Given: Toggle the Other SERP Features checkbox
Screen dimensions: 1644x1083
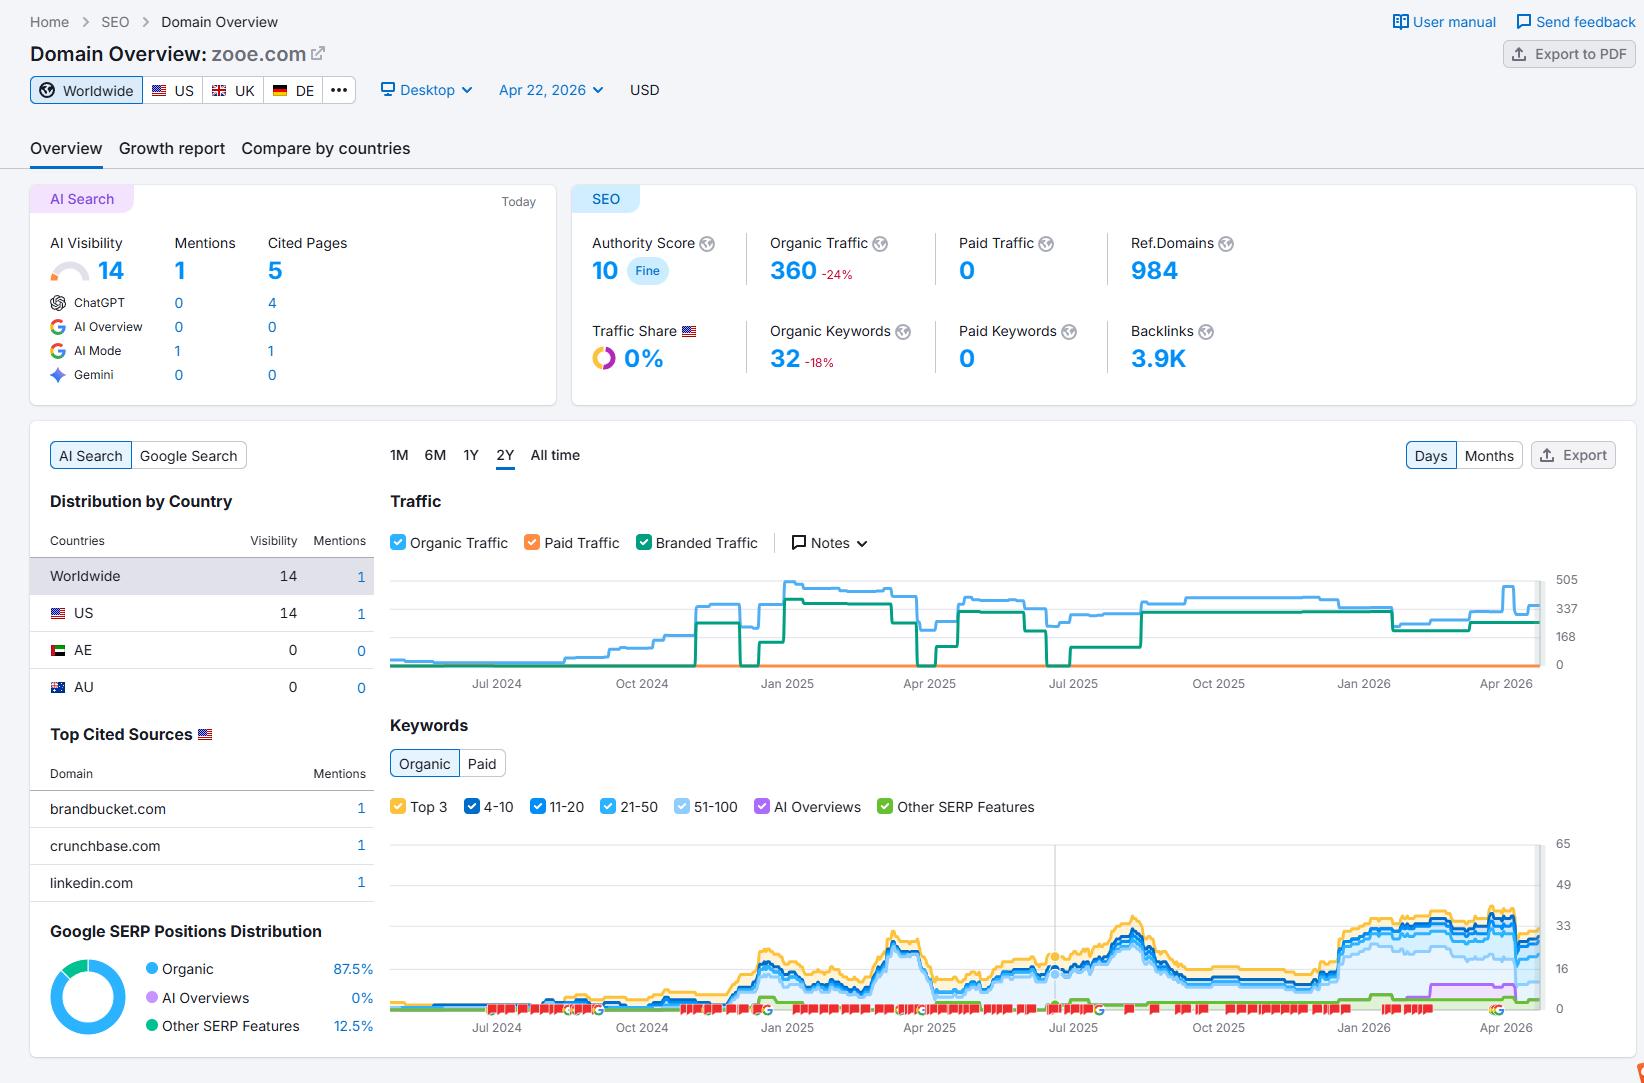Looking at the screenshot, I should click(885, 806).
